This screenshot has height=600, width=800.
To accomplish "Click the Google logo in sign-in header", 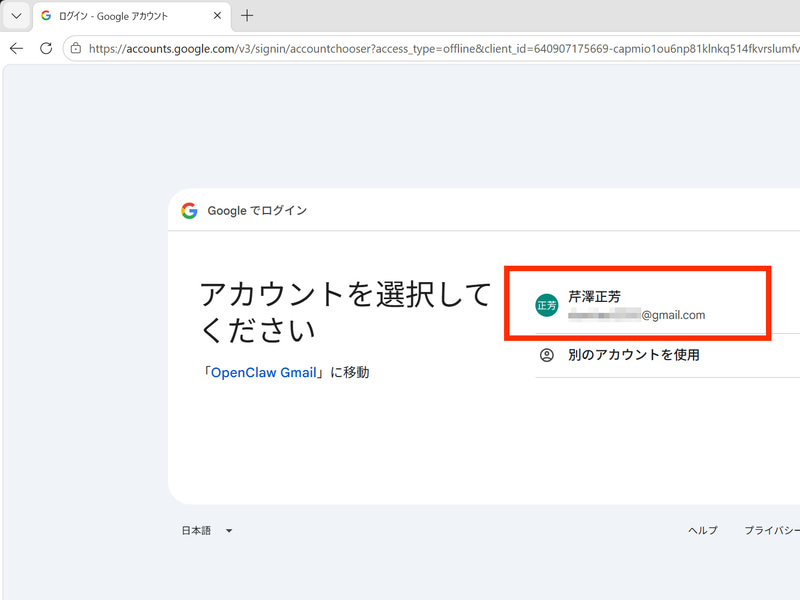I will point(189,211).
